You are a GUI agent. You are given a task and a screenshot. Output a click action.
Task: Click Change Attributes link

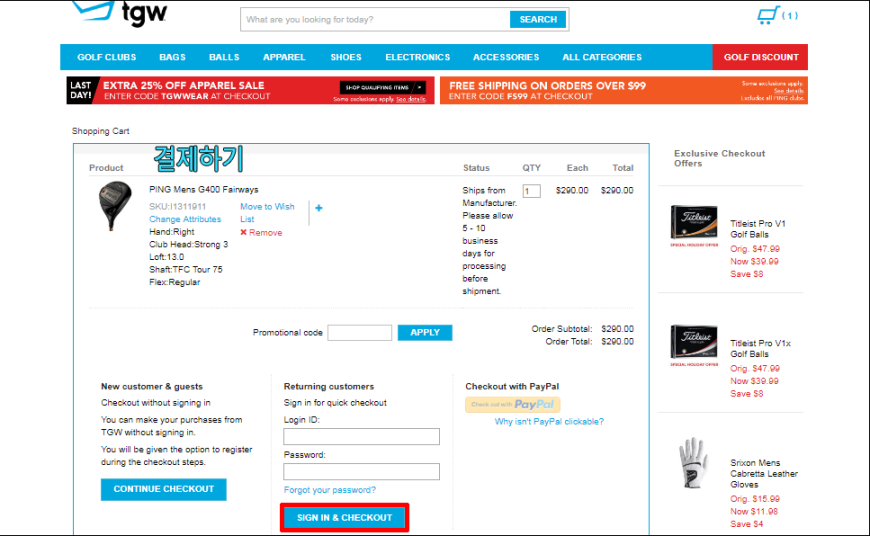[x=185, y=219]
